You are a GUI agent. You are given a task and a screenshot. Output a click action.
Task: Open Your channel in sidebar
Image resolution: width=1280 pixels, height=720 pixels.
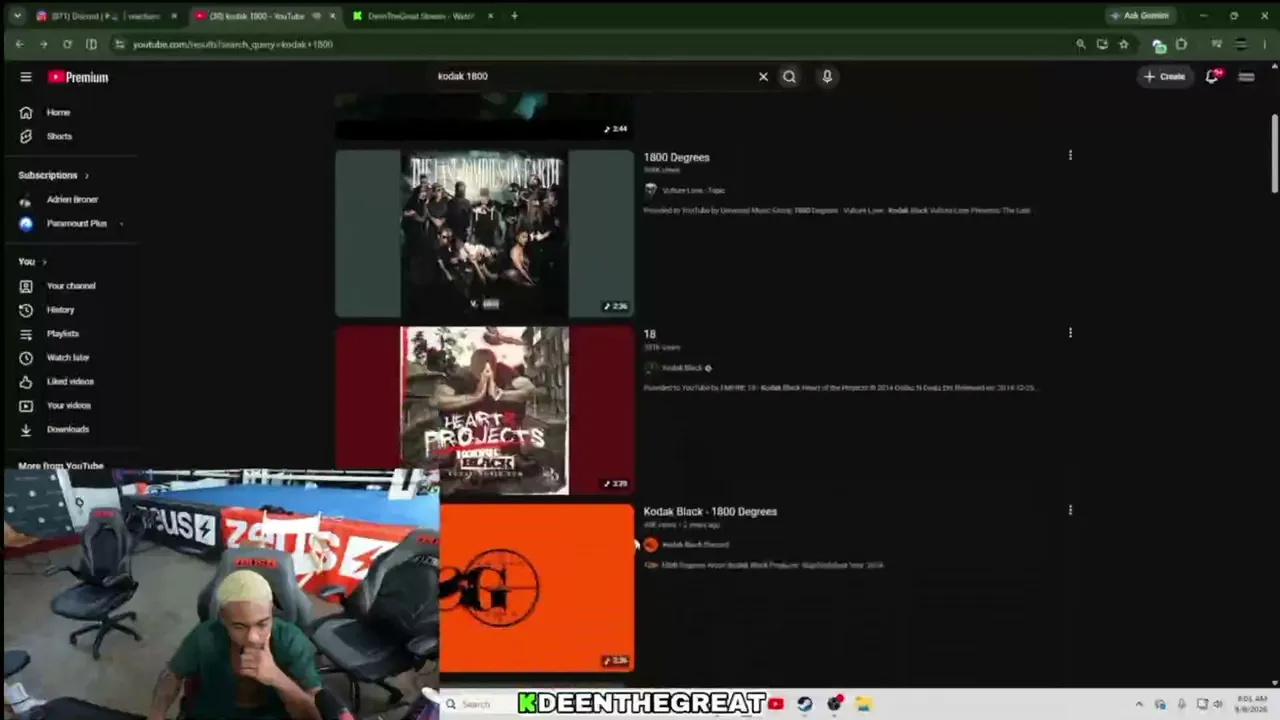coord(71,286)
